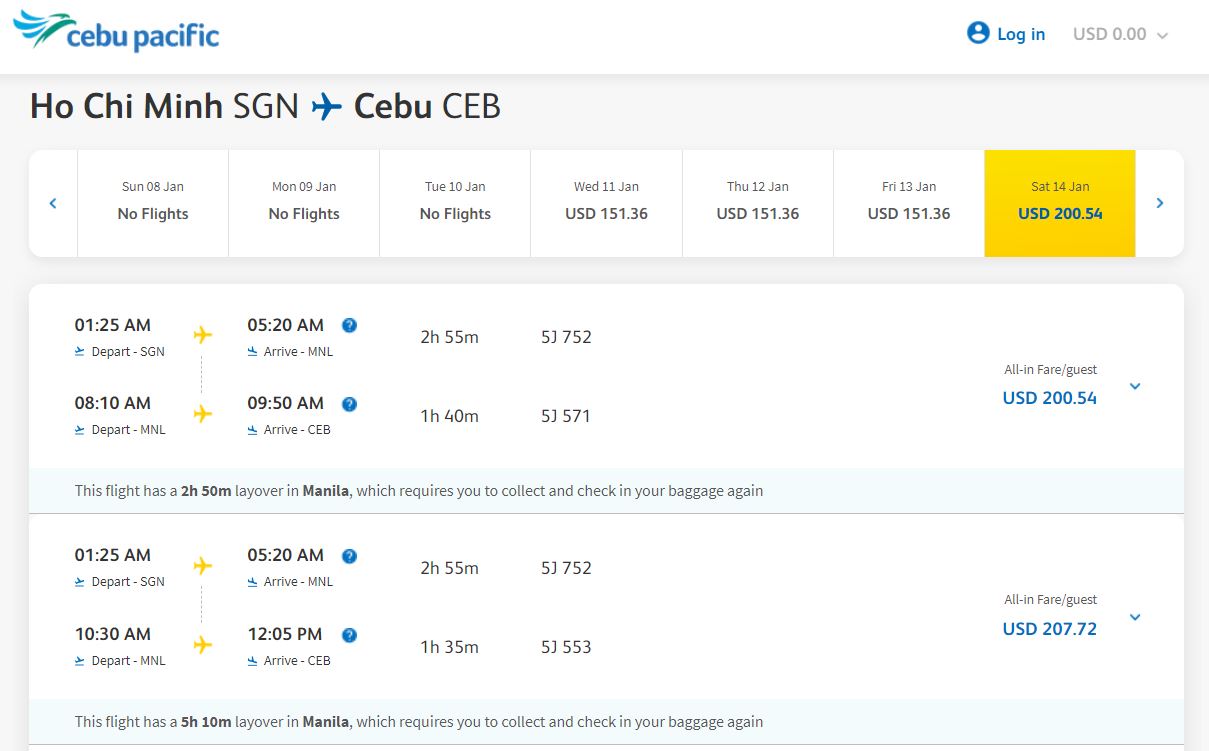Screen dimensions: 1209x751
Task: Click help icon beside second 05:20 AM arrival
Action: click(x=349, y=556)
